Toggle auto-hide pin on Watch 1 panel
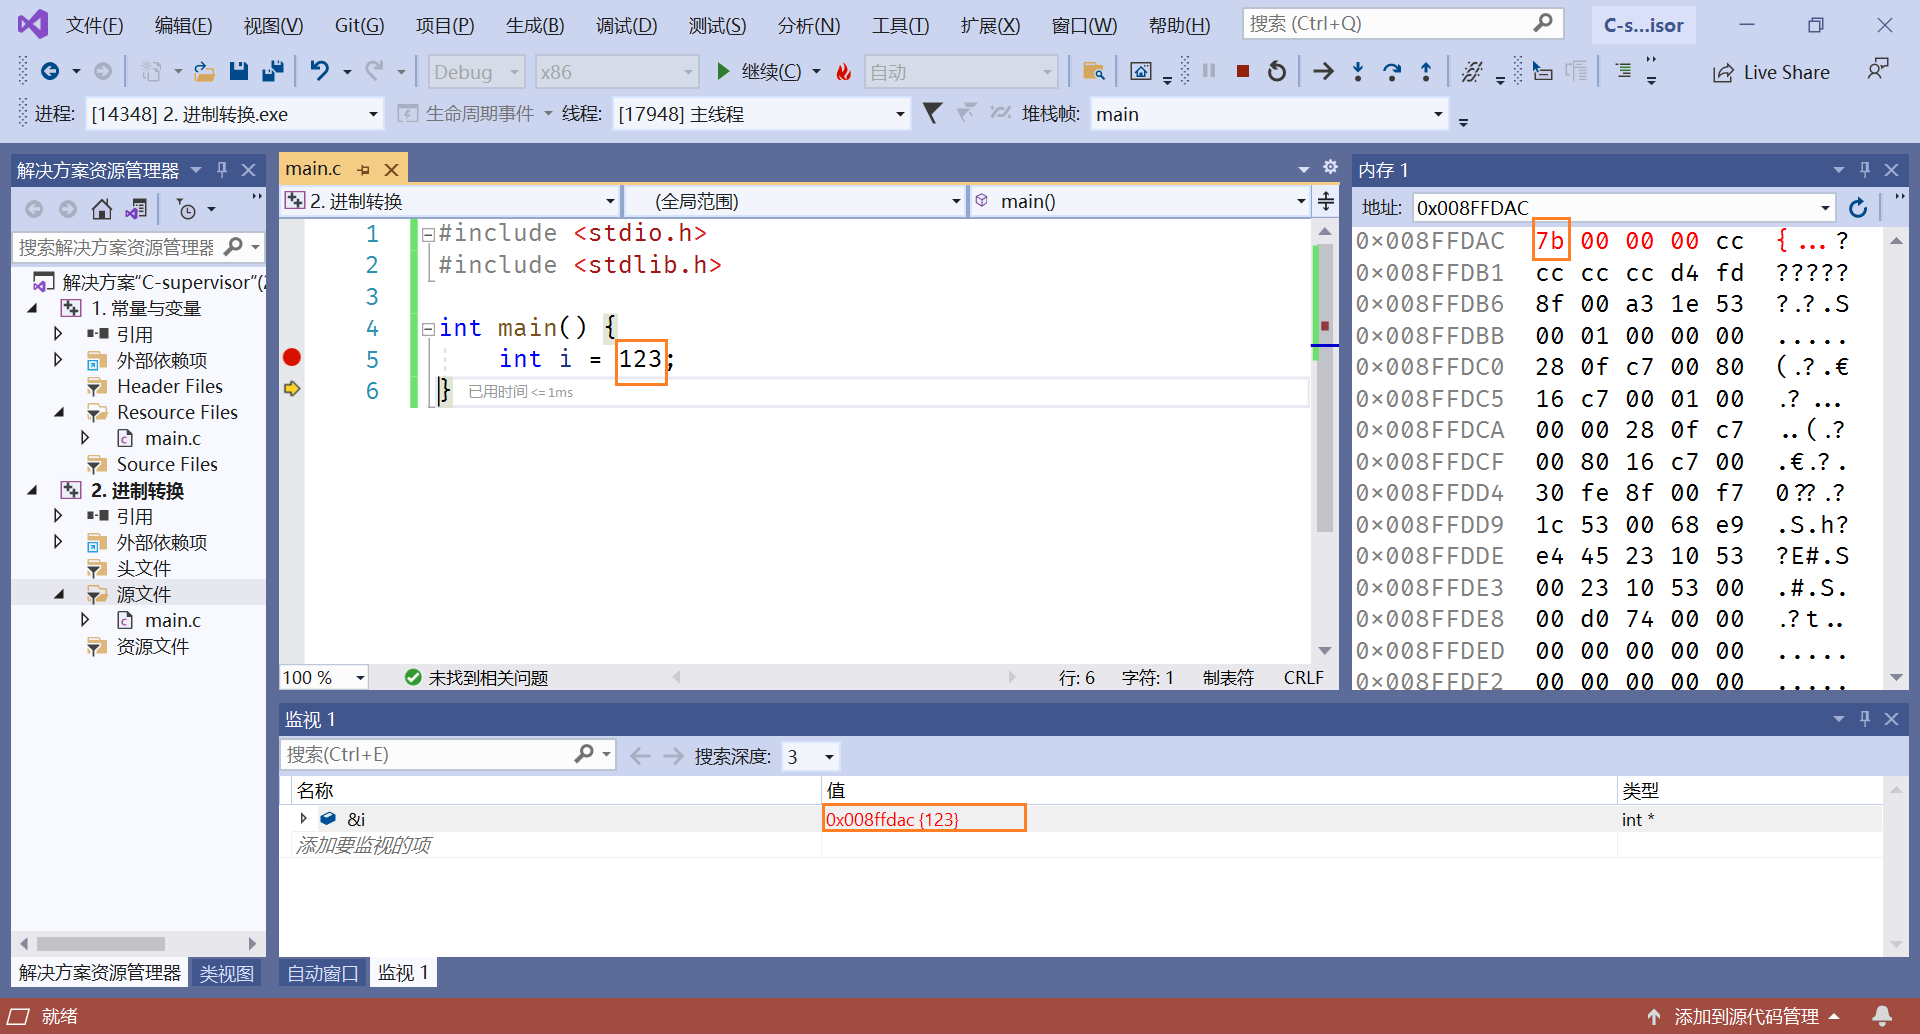1920x1034 pixels. point(1865,718)
